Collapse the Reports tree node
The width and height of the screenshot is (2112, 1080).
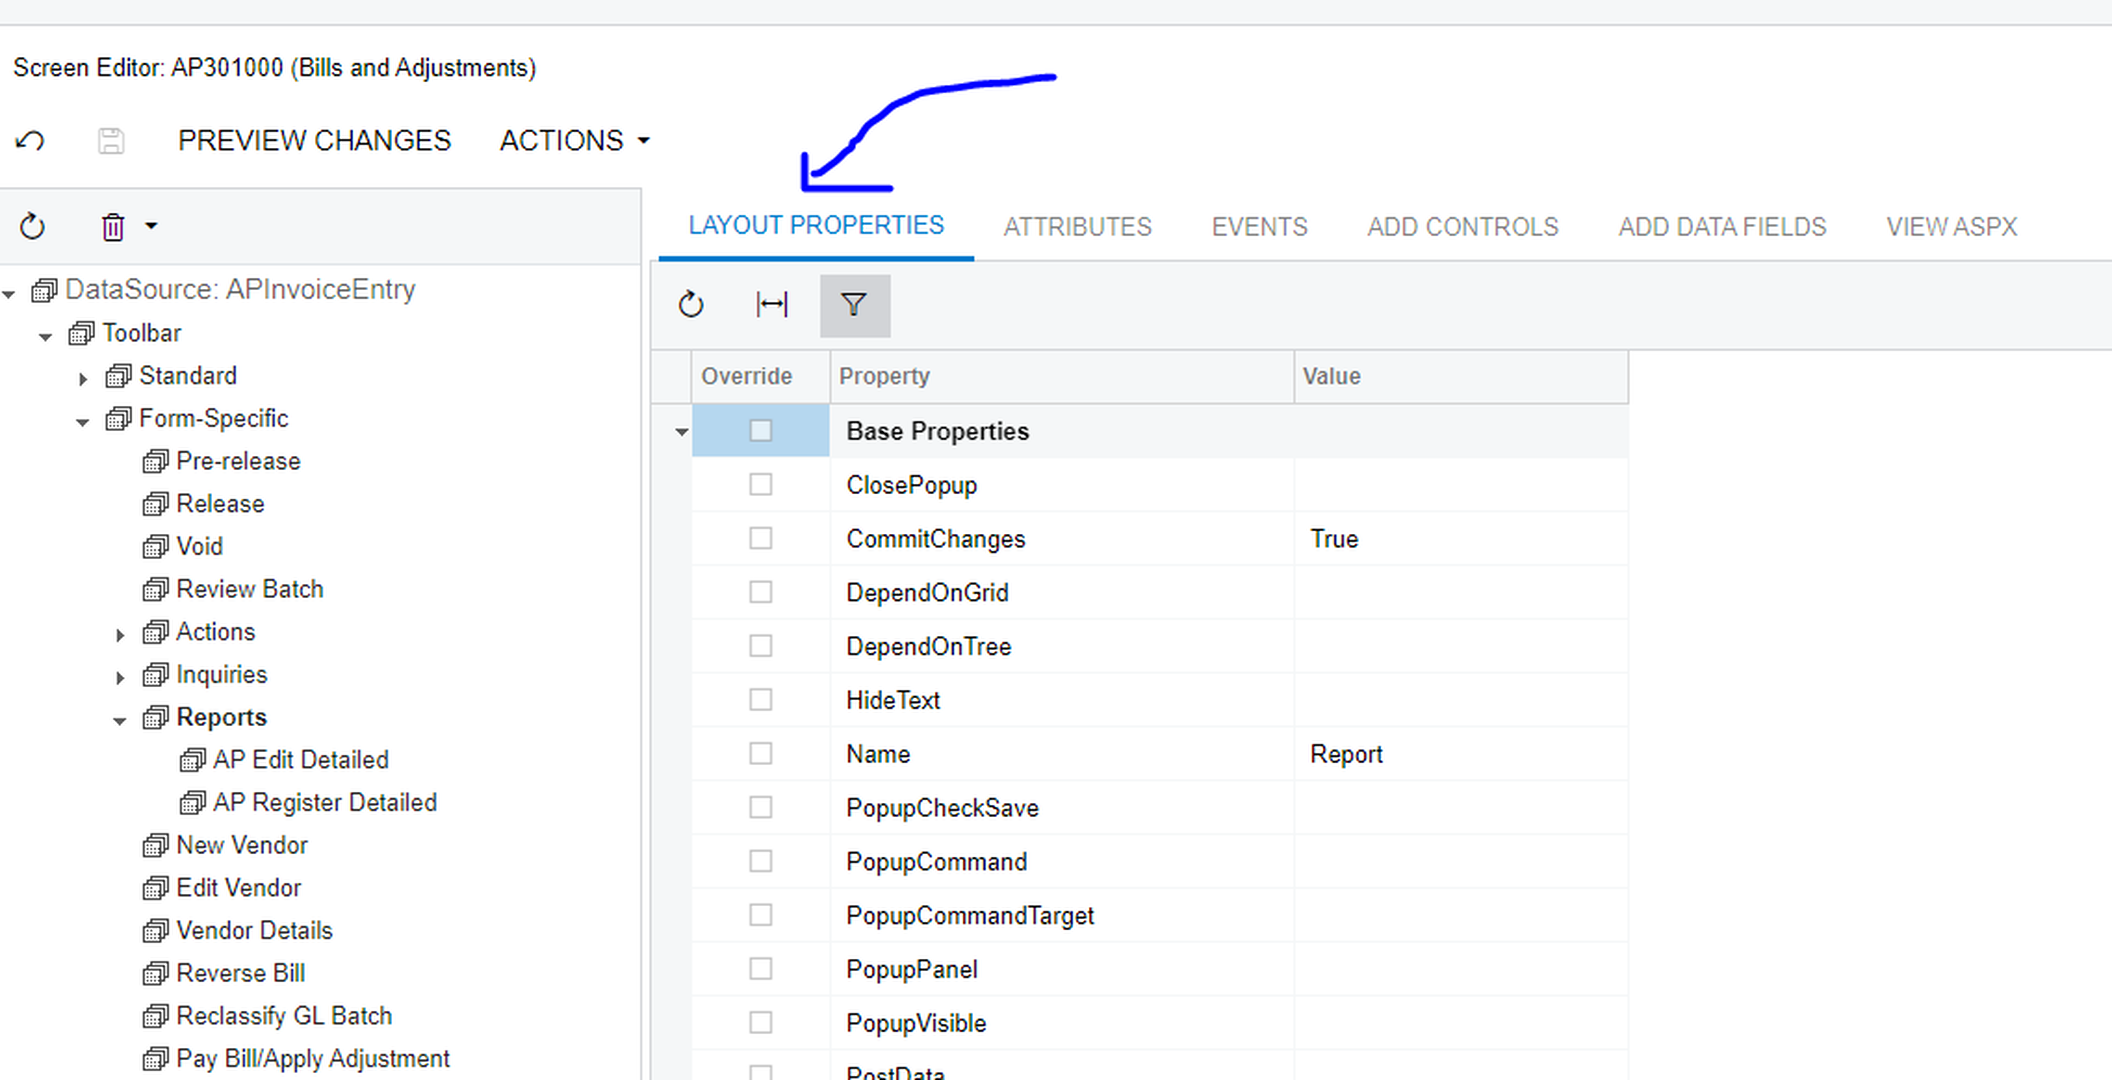120,720
